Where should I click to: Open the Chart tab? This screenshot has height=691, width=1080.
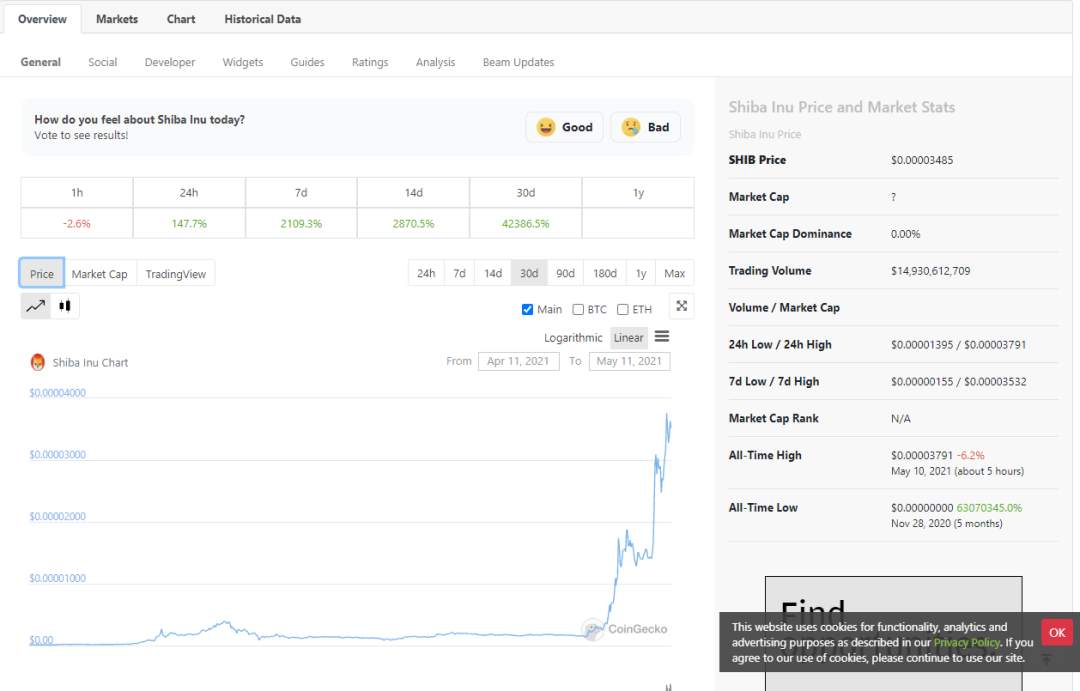pos(181,19)
